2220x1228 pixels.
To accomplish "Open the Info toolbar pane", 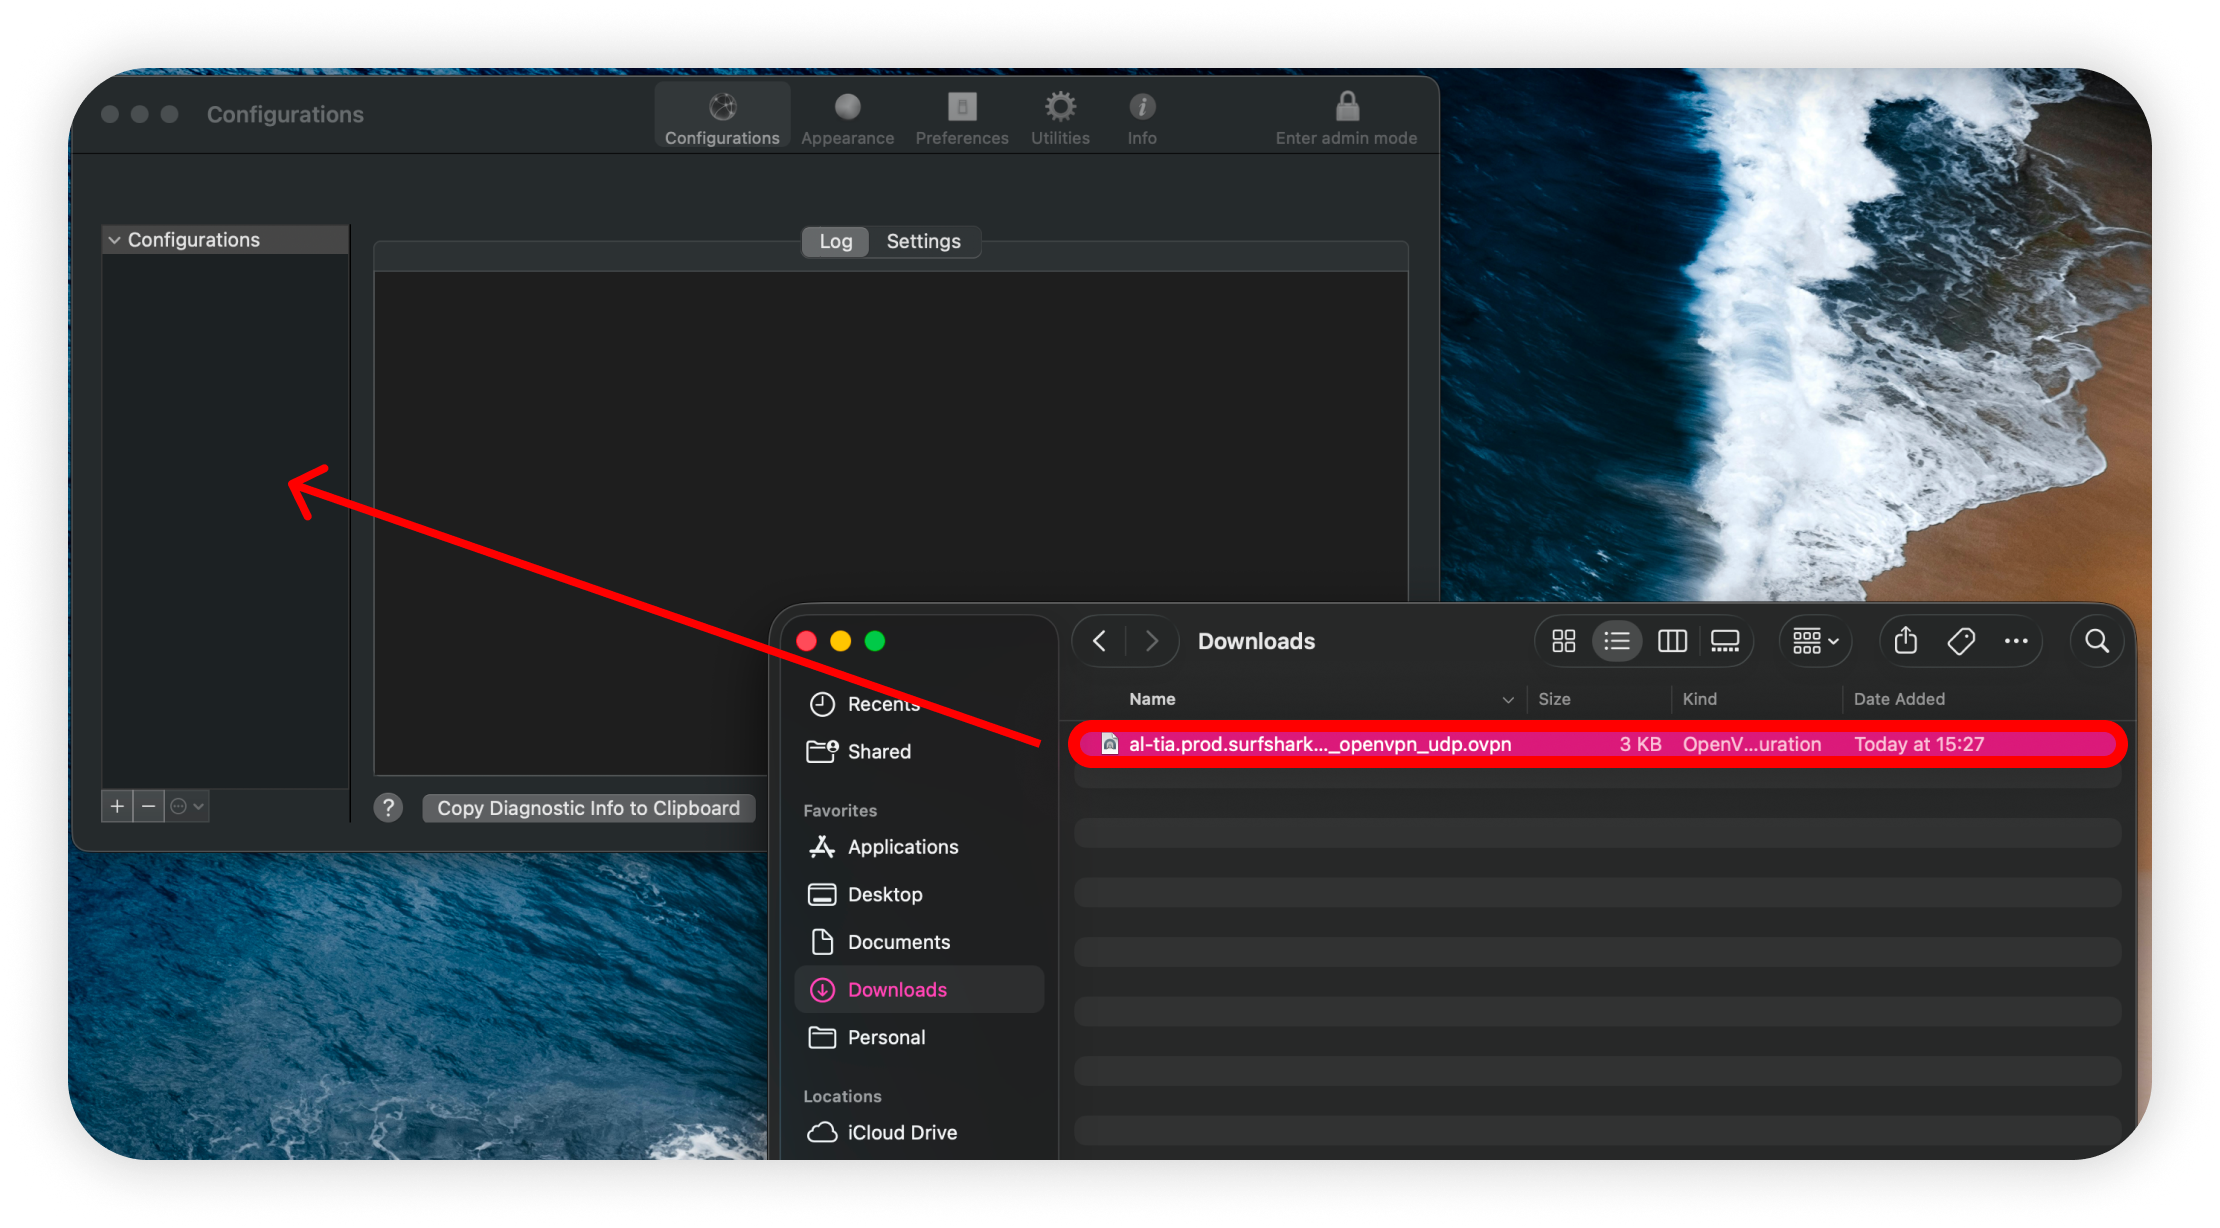I will (1142, 118).
